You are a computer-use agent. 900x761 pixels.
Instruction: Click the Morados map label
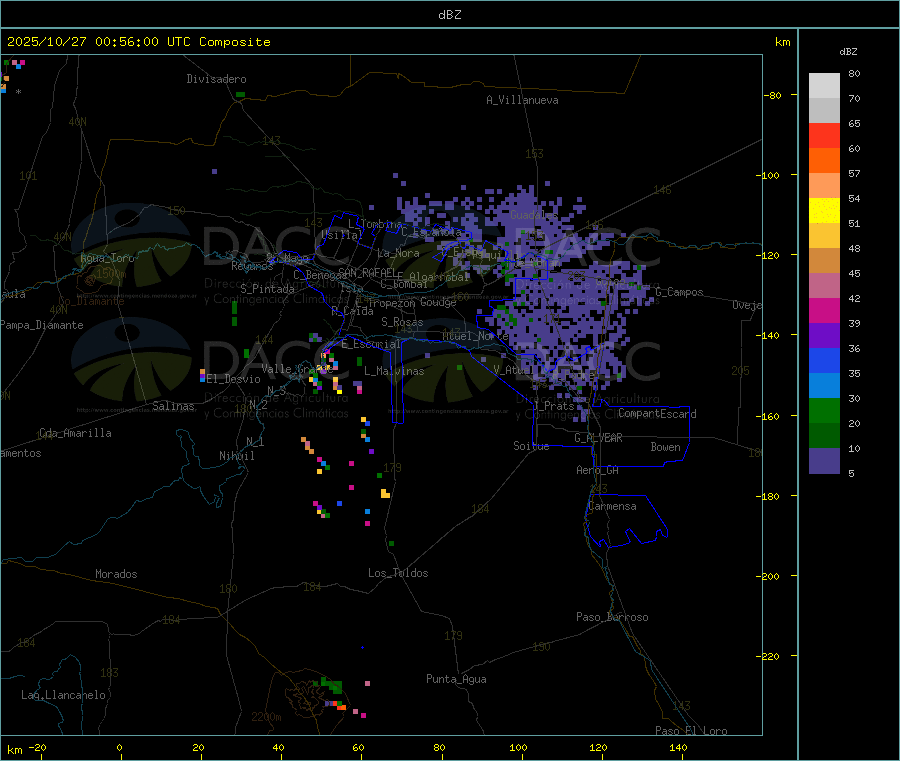click(116, 574)
